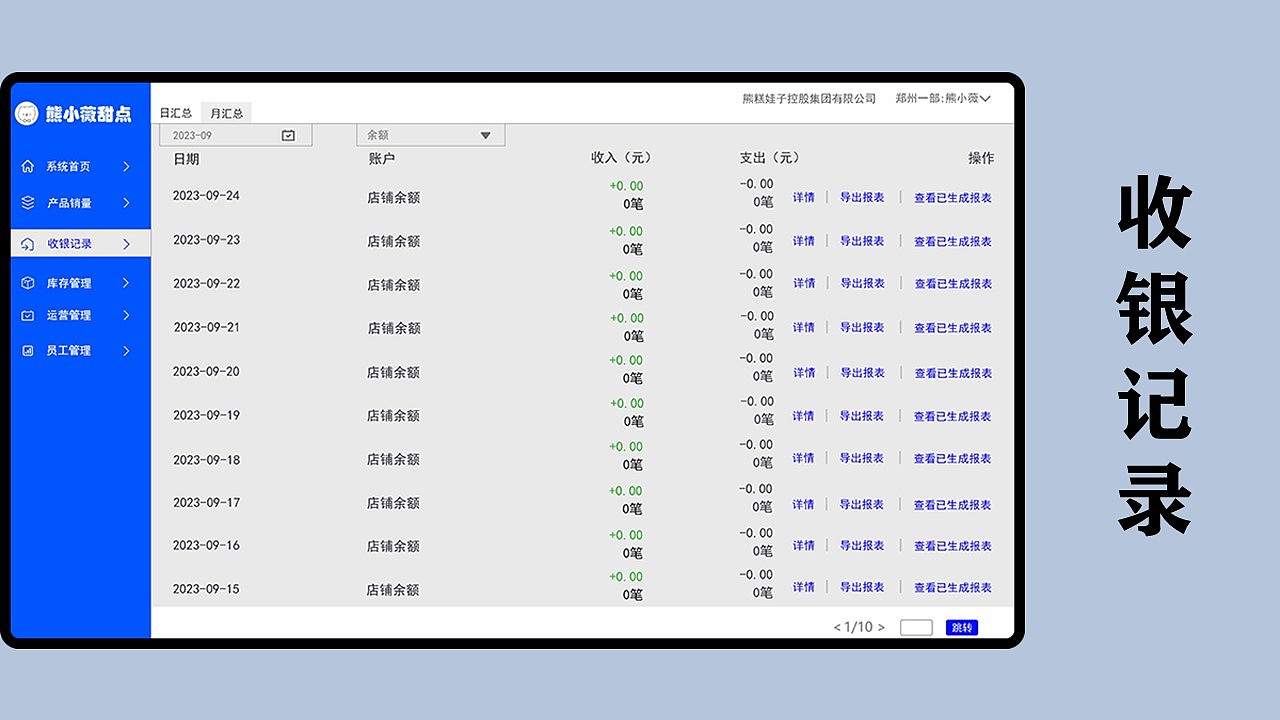Click 导出报表 for 2023-09-17

coord(862,505)
